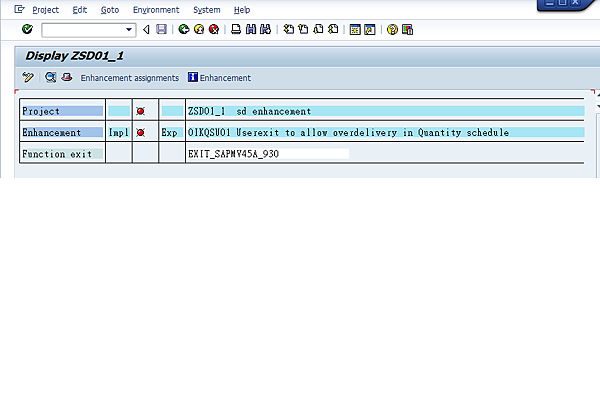Screen dimensions: 600x411
Task: Click the yellow Exit arrow icon
Action: coord(199,29)
